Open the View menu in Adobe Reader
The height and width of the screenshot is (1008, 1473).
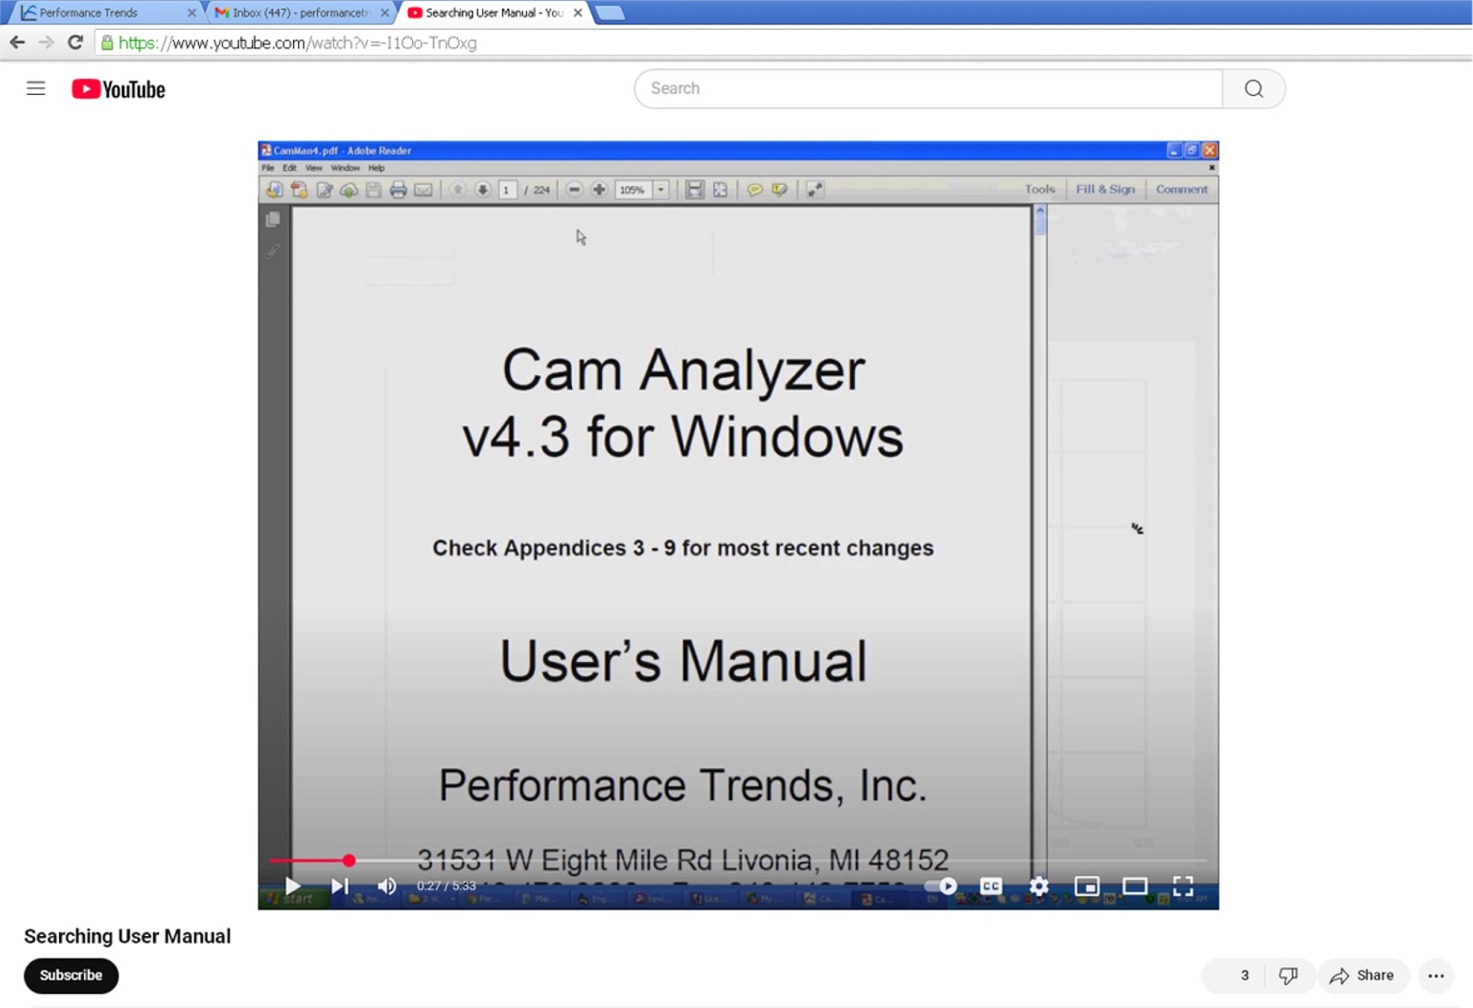[314, 168]
